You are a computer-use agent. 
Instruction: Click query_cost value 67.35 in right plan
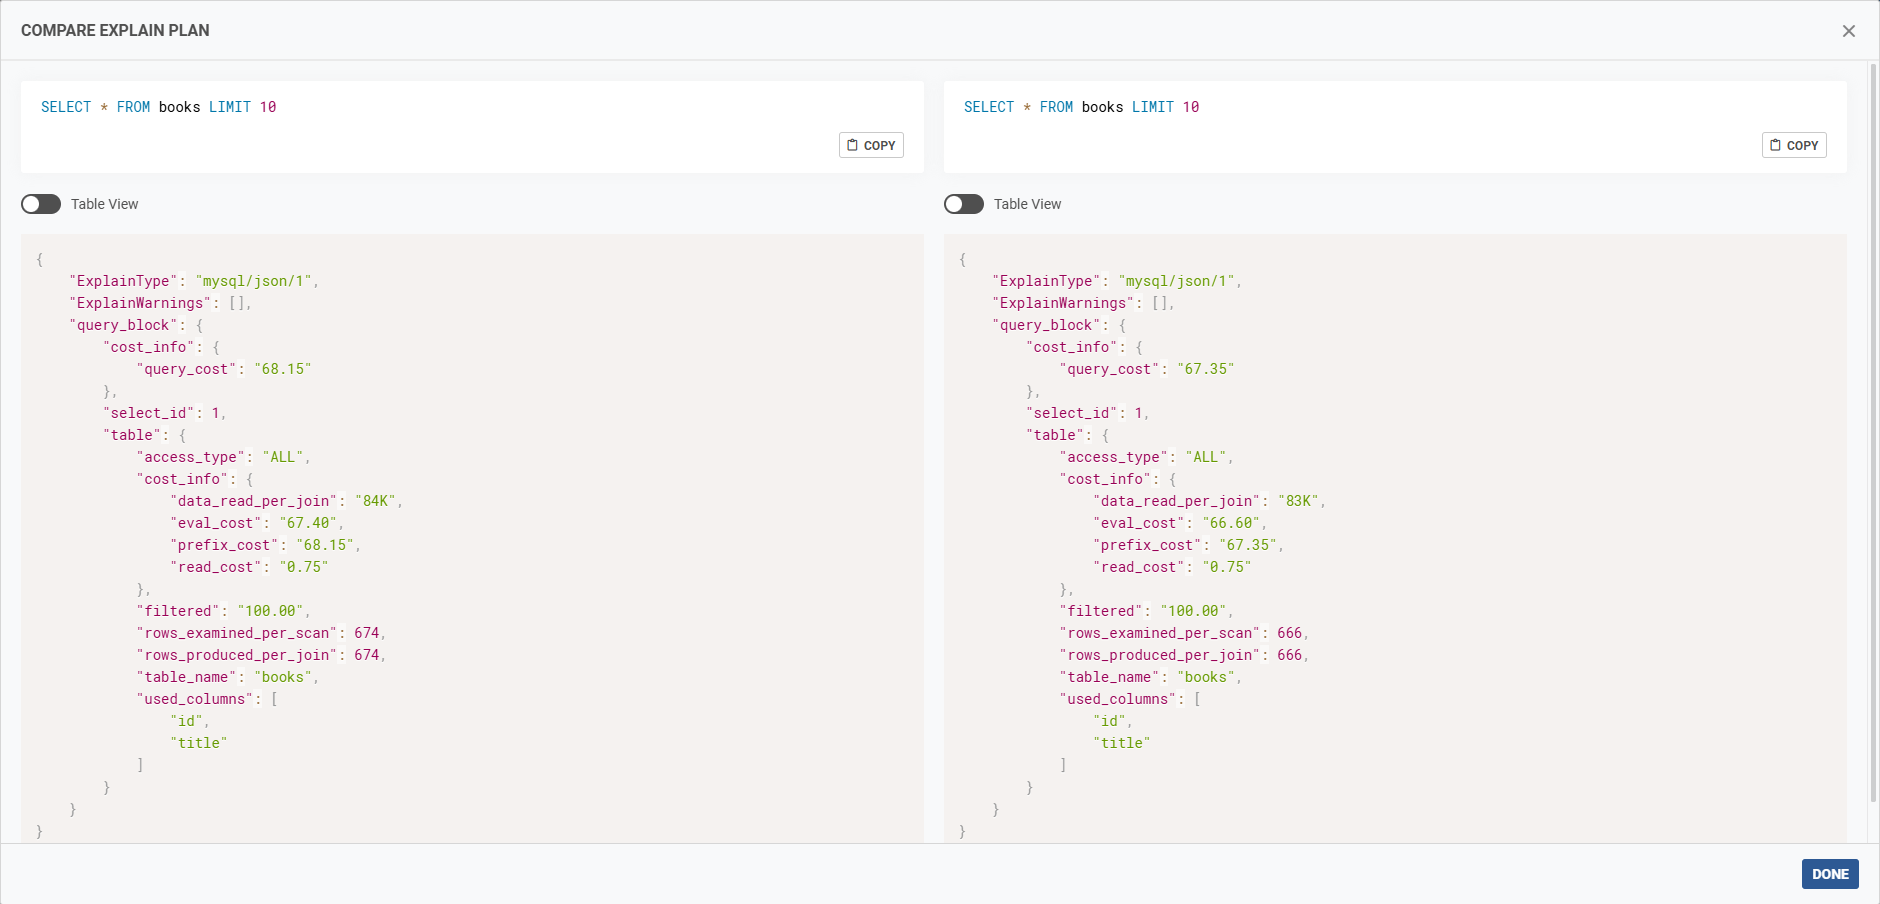pyautogui.click(x=1206, y=369)
